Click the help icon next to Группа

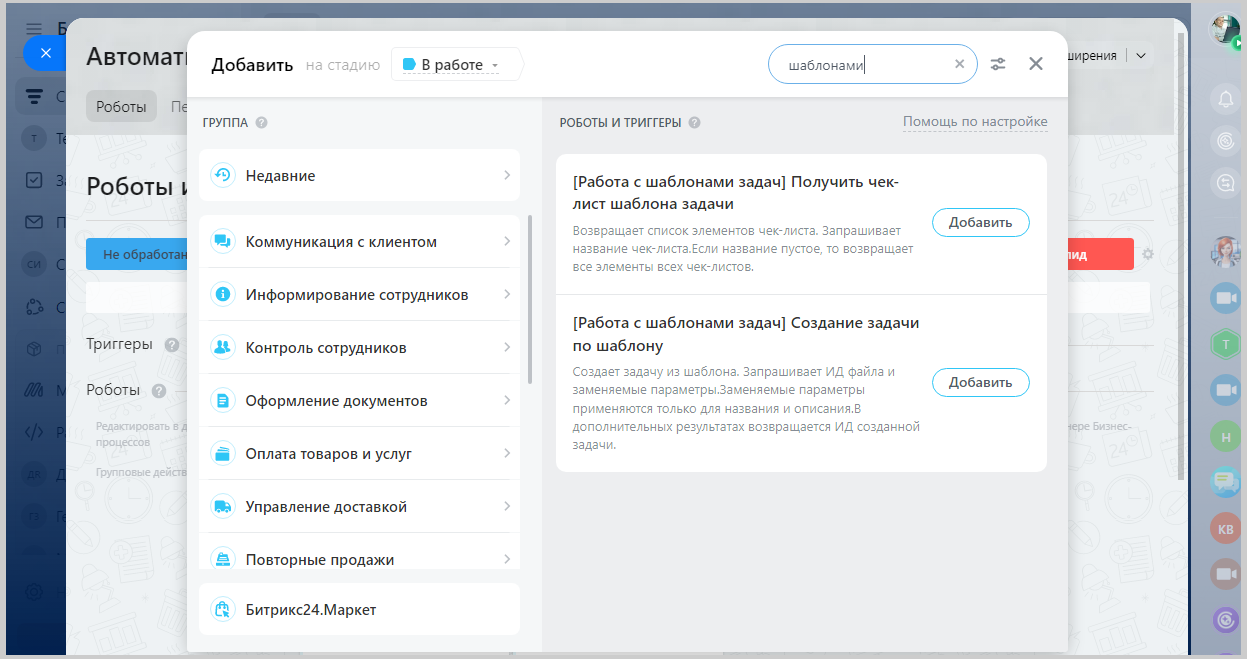point(261,123)
